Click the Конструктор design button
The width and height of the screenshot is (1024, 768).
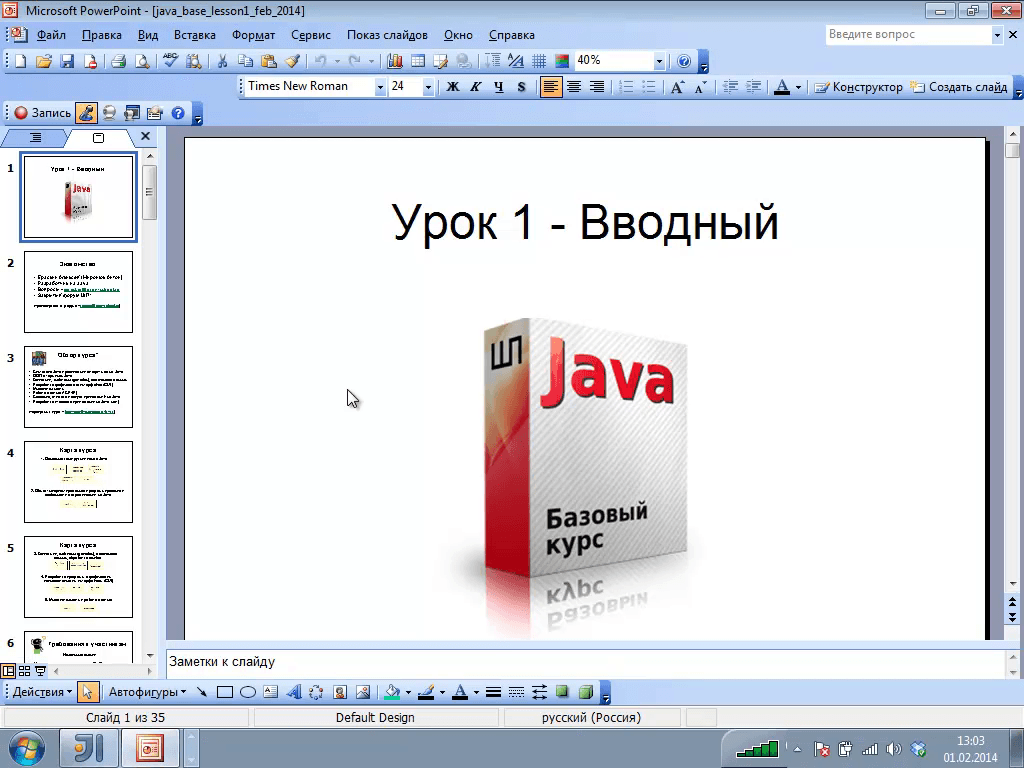coord(859,87)
